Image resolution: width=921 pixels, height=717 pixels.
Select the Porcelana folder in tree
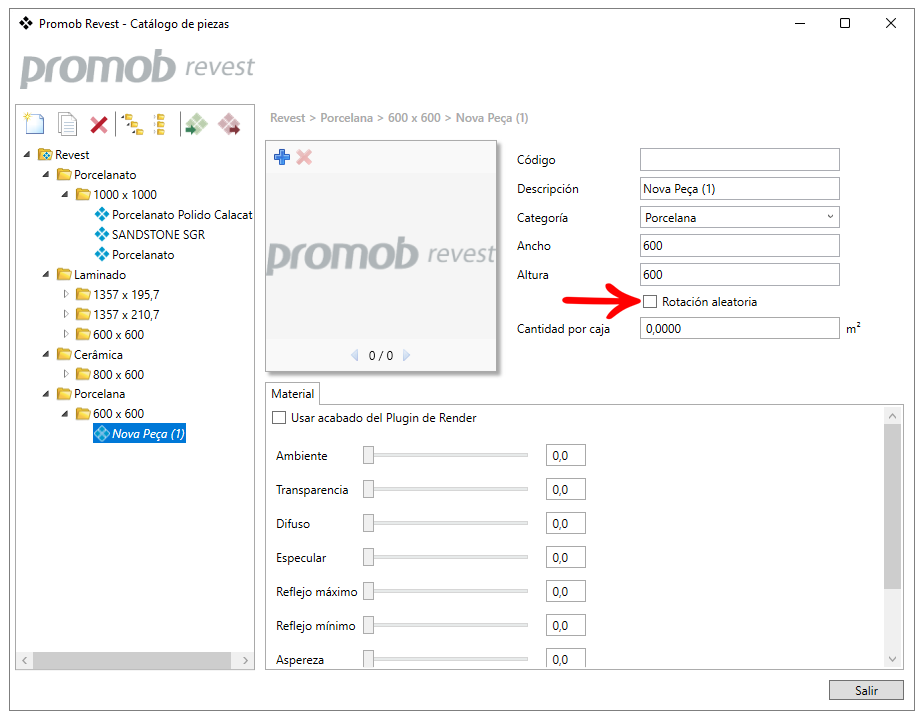point(90,393)
